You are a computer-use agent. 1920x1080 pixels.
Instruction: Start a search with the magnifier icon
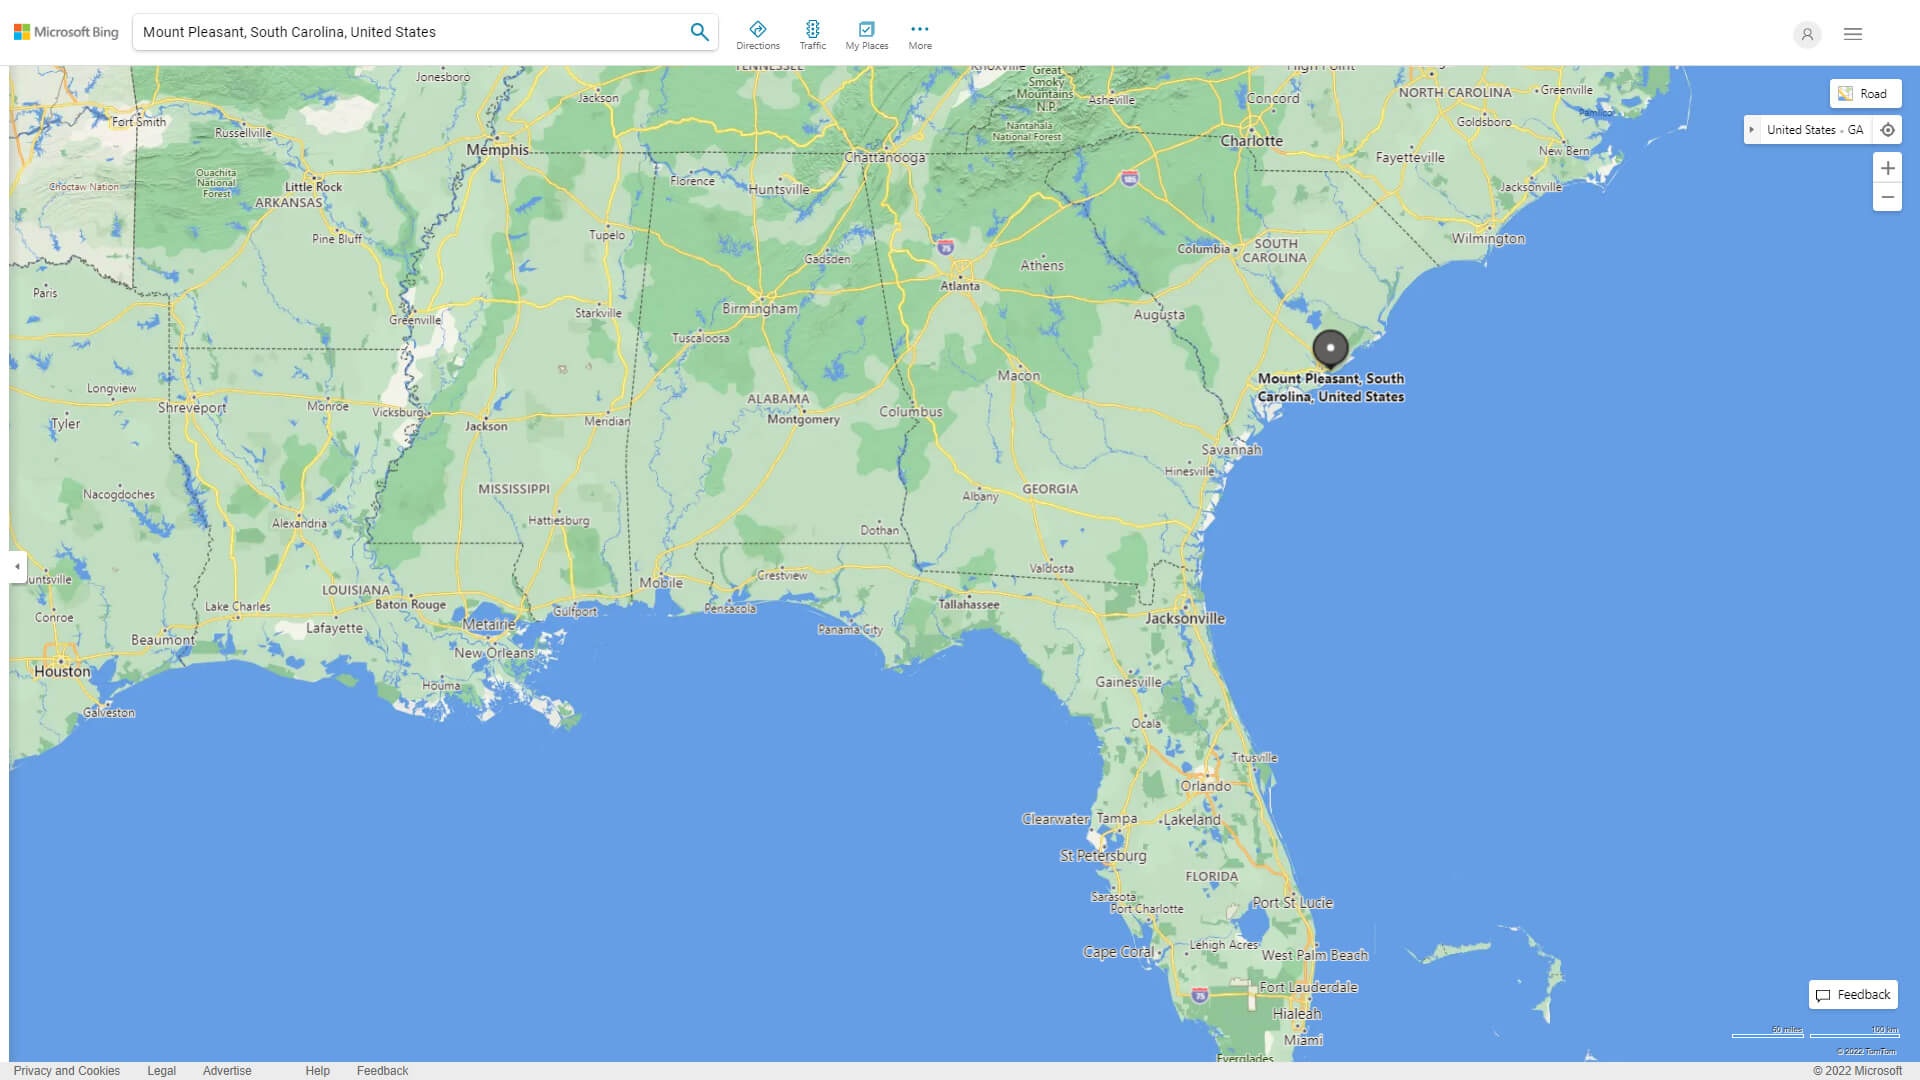[698, 31]
